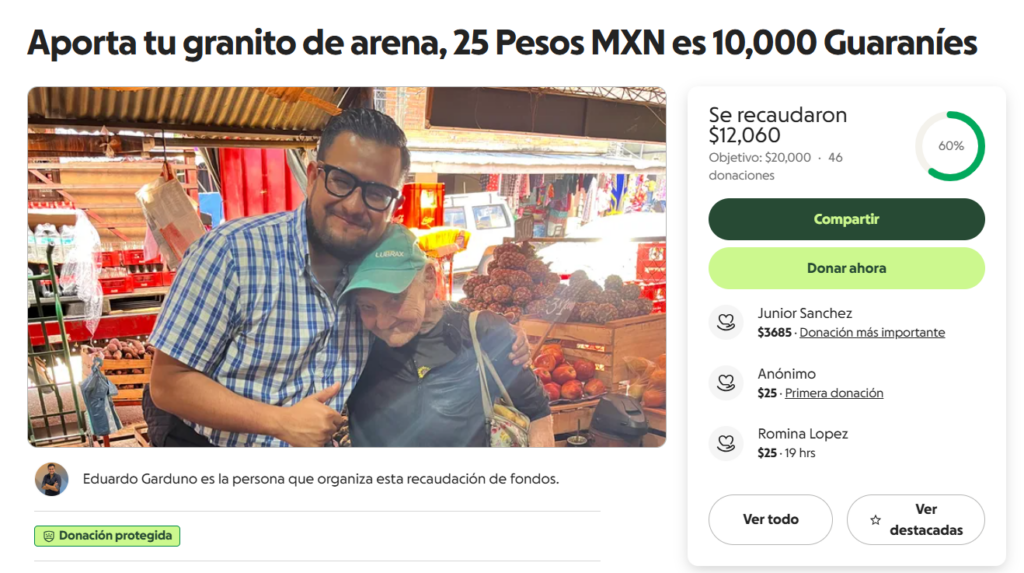The image size is (1024, 573).
Task: Click the Compartir button
Action: click(x=846, y=220)
